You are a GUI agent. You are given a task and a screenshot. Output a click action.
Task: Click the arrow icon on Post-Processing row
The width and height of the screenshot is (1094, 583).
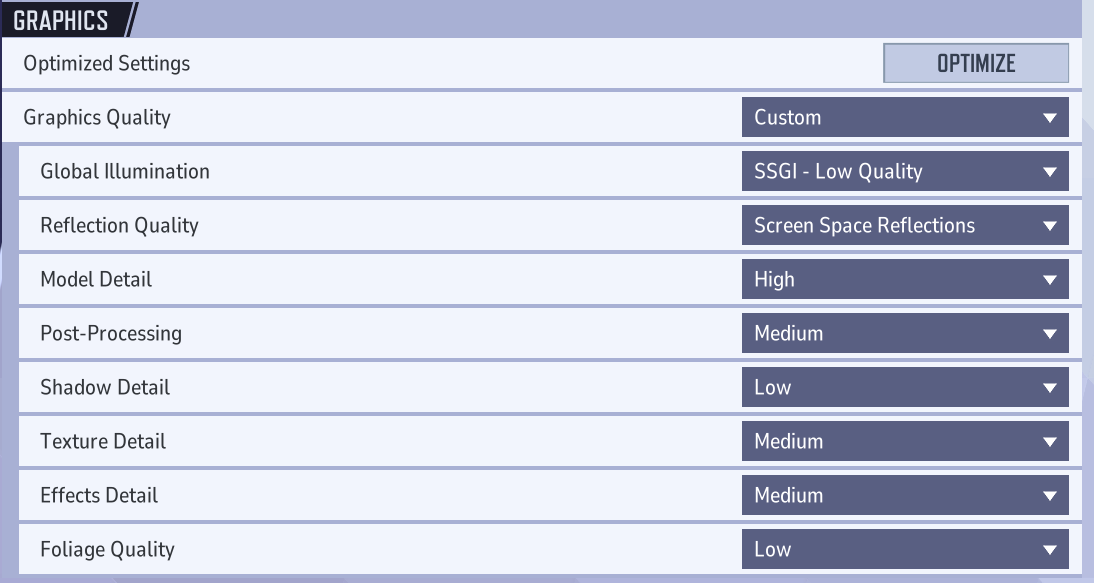(x=1049, y=334)
